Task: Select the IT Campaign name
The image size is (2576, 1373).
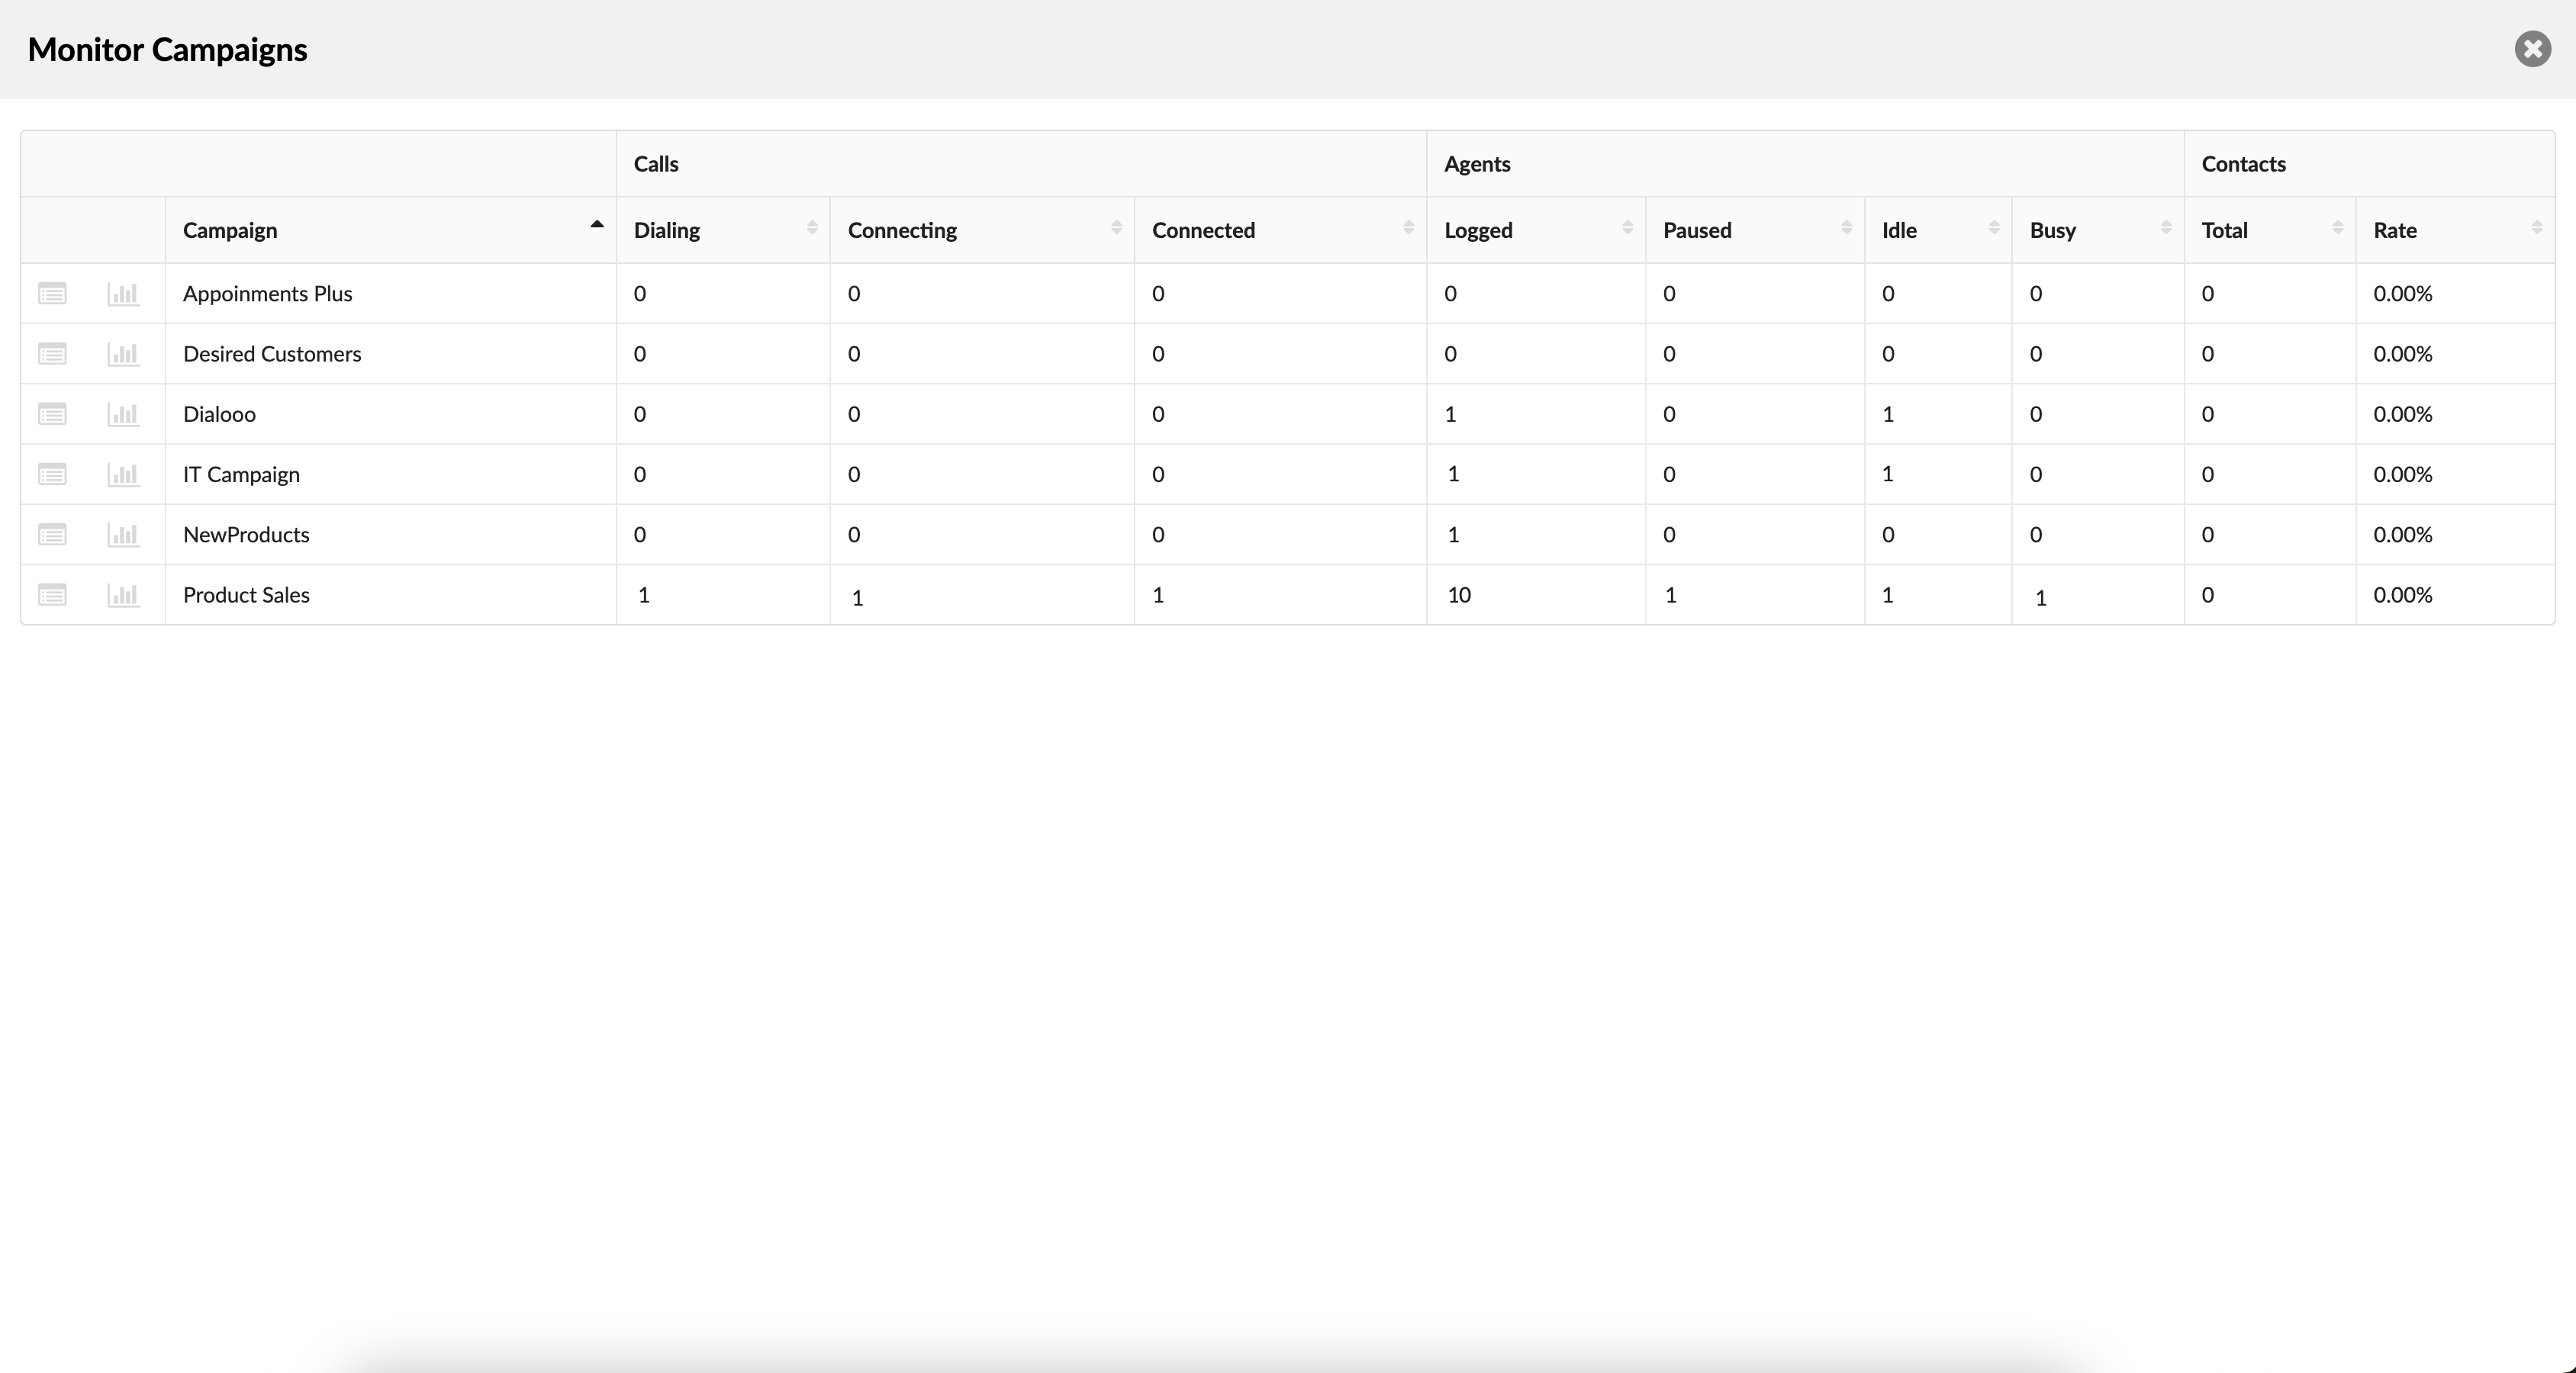Action: (x=241, y=474)
